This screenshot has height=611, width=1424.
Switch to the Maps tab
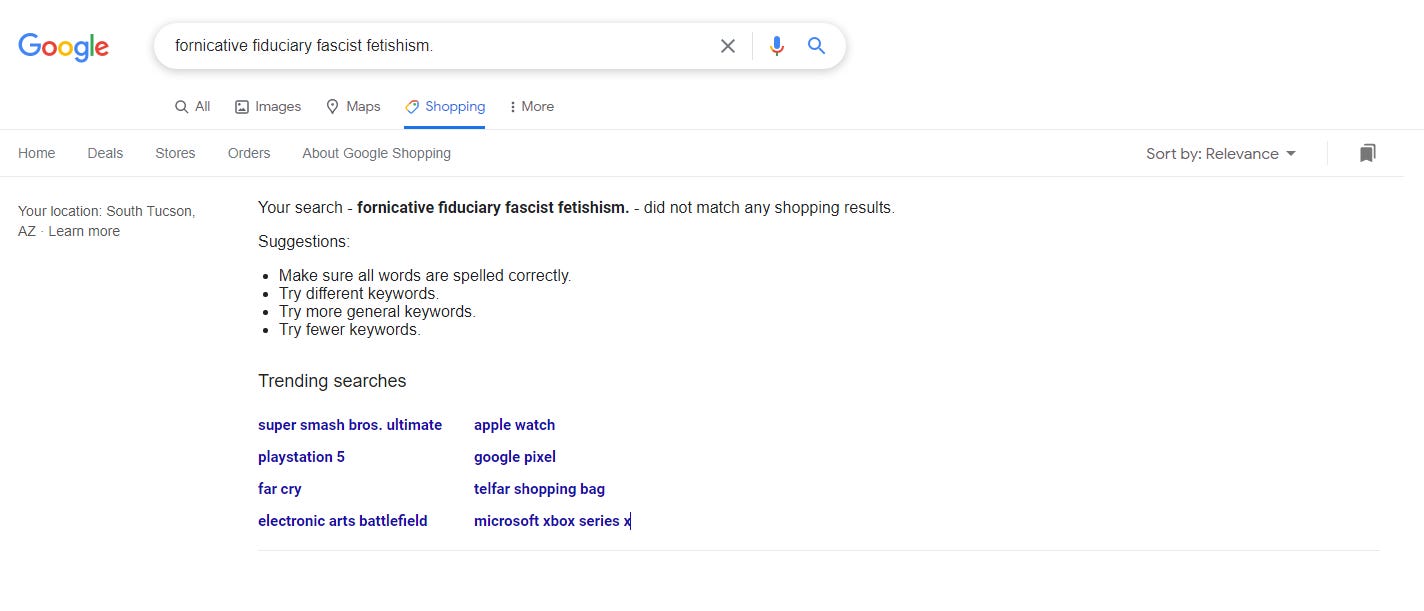click(353, 106)
